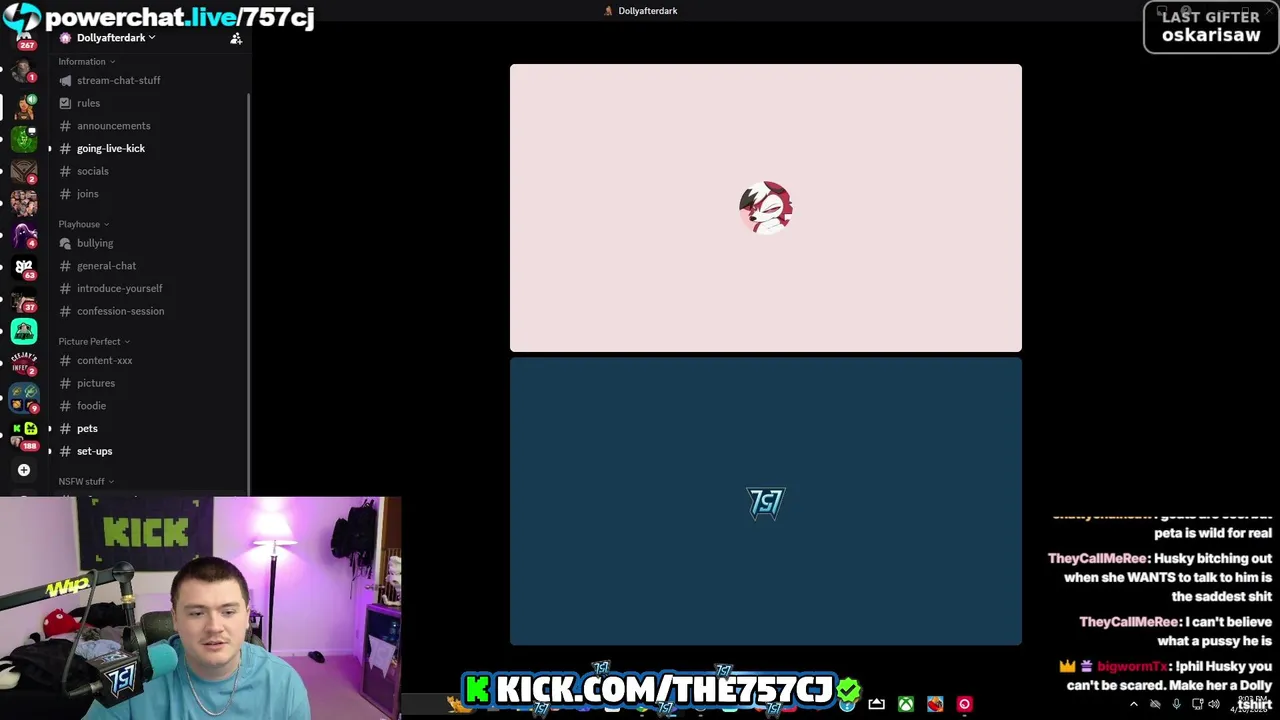Click the fox avatar in the pink tile

coord(766,208)
